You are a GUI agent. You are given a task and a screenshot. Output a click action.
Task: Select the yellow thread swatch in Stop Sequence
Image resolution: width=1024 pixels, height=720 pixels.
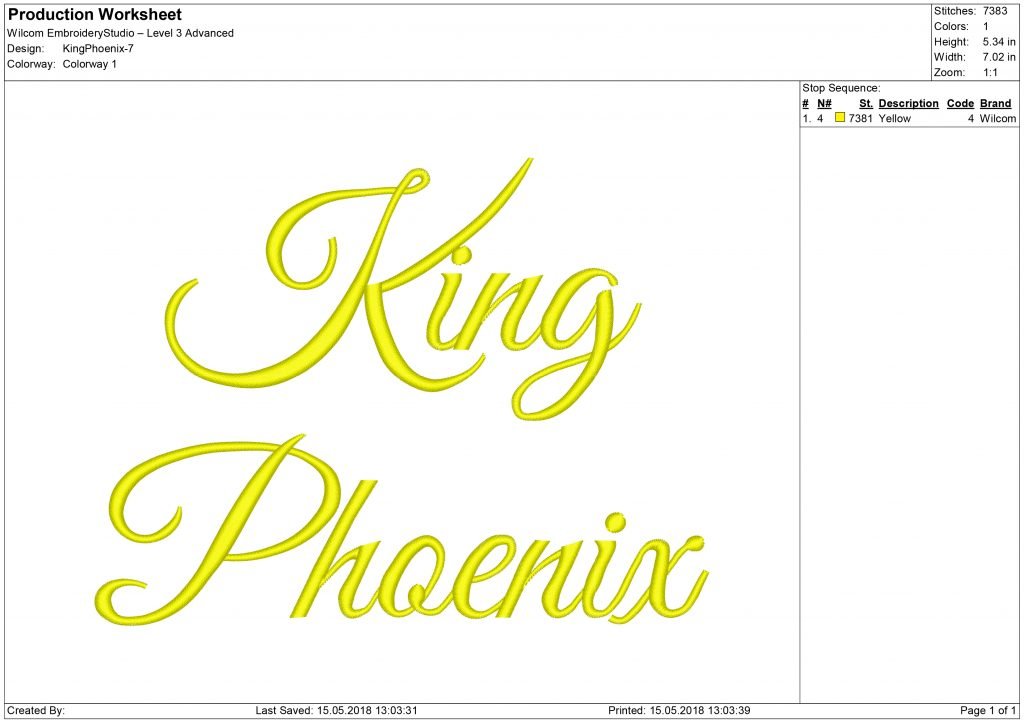840,118
